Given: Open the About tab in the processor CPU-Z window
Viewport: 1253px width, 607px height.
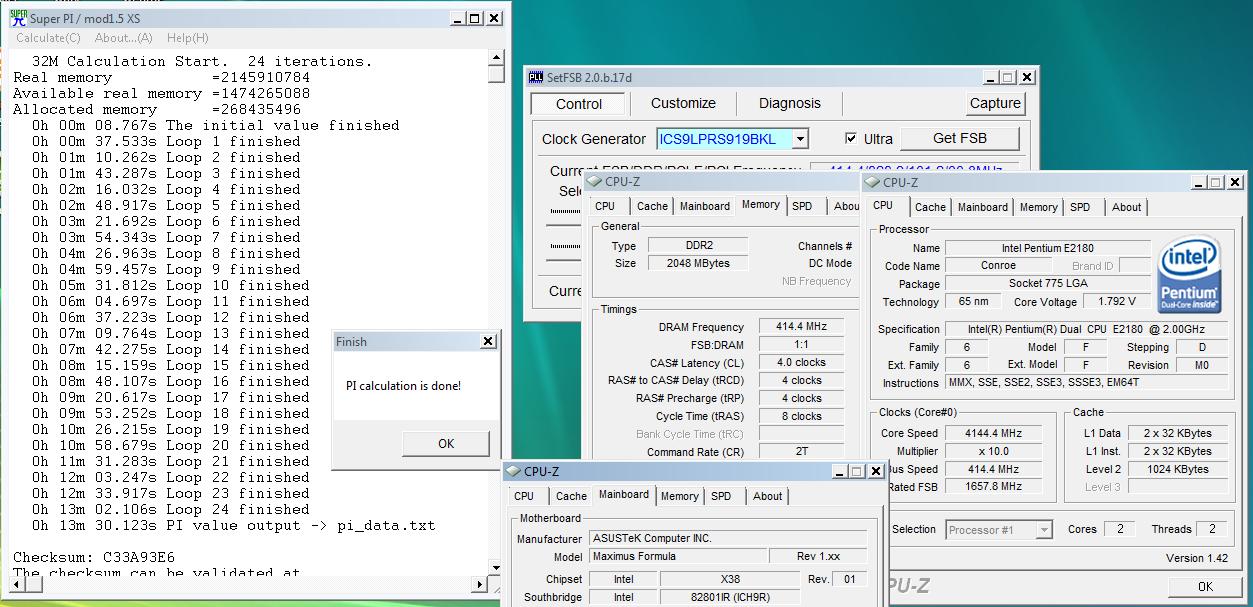Looking at the screenshot, I should pyautogui.click(x=1127, y=207).
